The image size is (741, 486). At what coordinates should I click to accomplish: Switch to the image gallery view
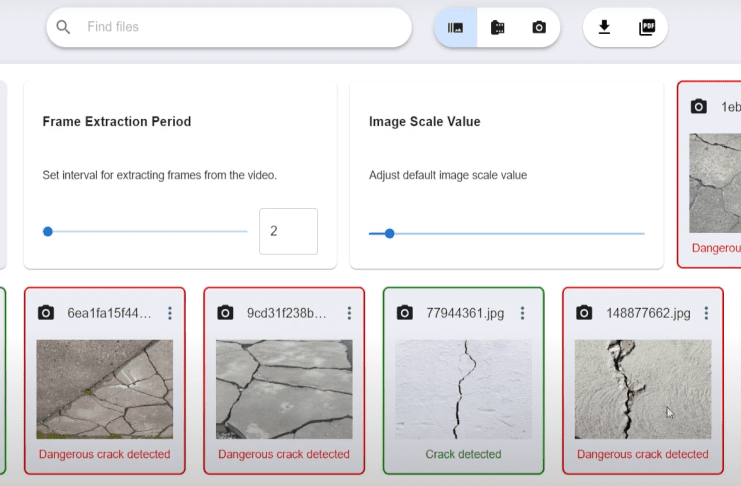(x=455, y=28)
